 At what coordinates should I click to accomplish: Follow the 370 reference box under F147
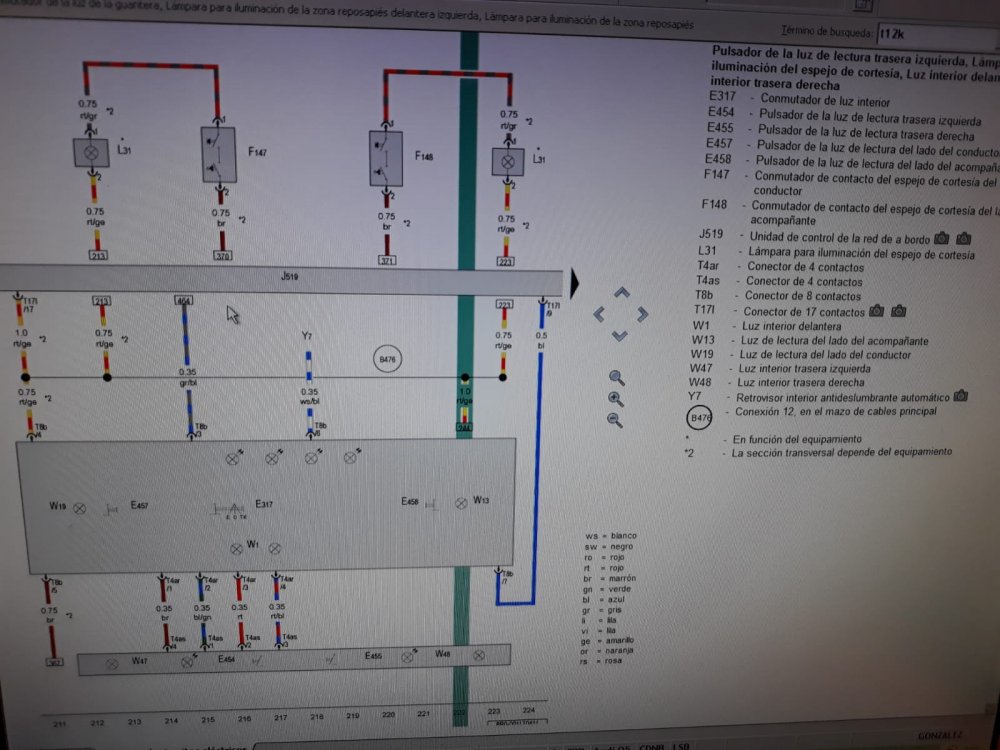[x=223, y=256]
